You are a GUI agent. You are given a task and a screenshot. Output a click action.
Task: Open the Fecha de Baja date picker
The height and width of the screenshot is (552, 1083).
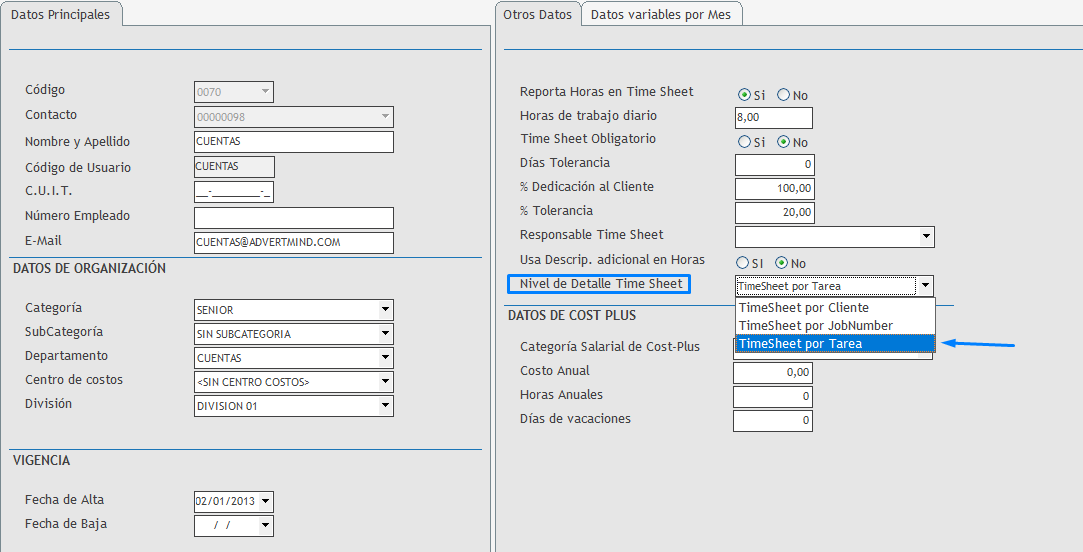pos(265,526)
